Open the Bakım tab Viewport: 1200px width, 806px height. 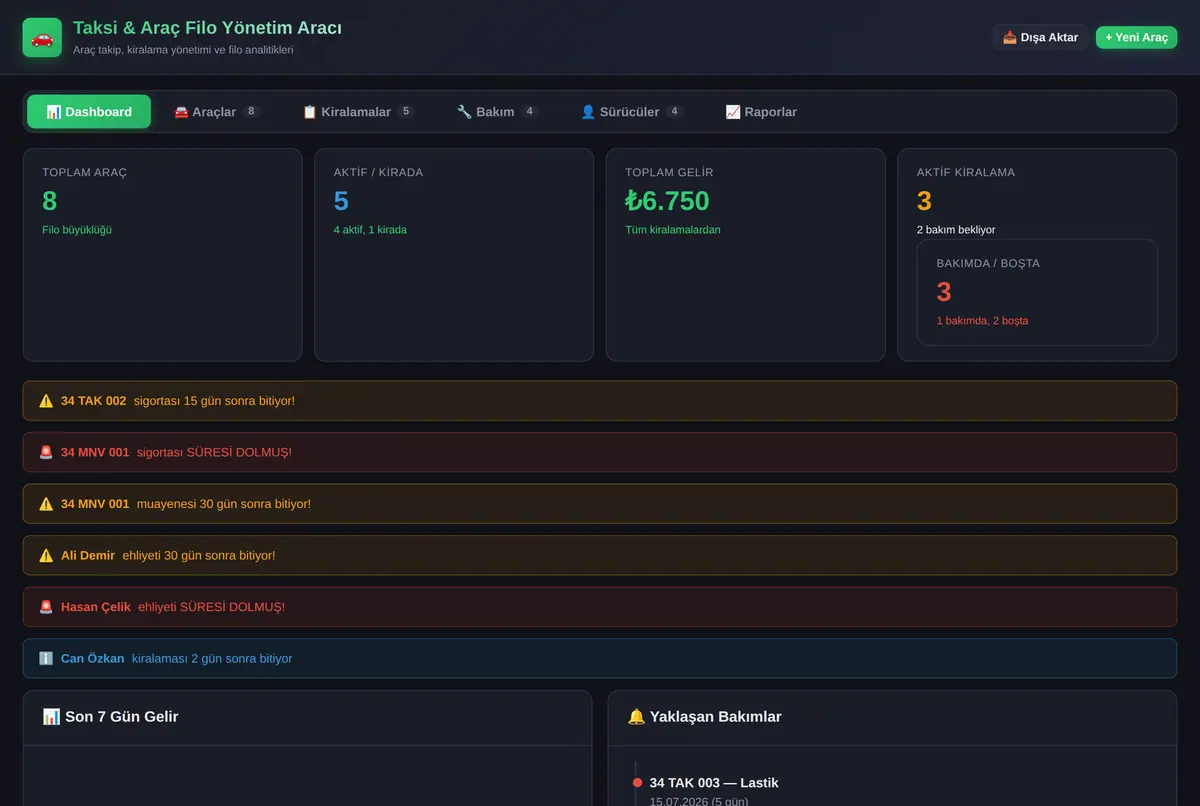point(497,112)
